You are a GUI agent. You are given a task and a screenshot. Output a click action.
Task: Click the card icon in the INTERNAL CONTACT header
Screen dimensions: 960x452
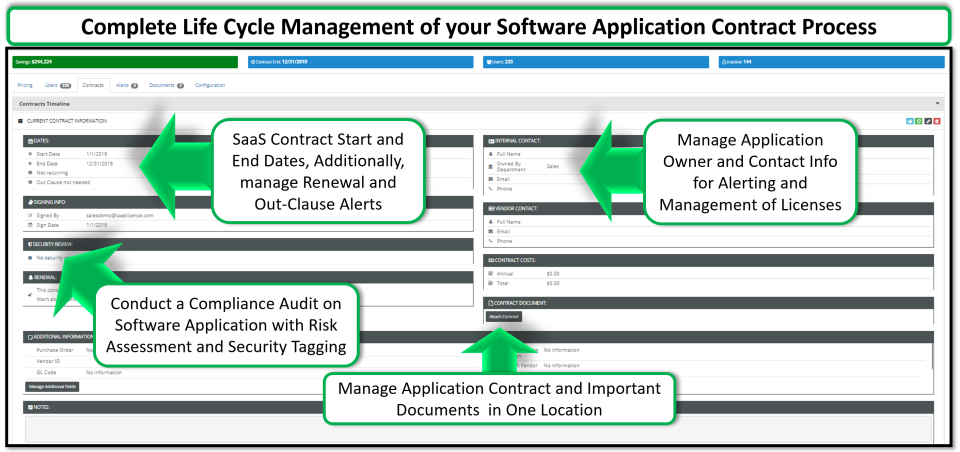[x=491, y=141]
